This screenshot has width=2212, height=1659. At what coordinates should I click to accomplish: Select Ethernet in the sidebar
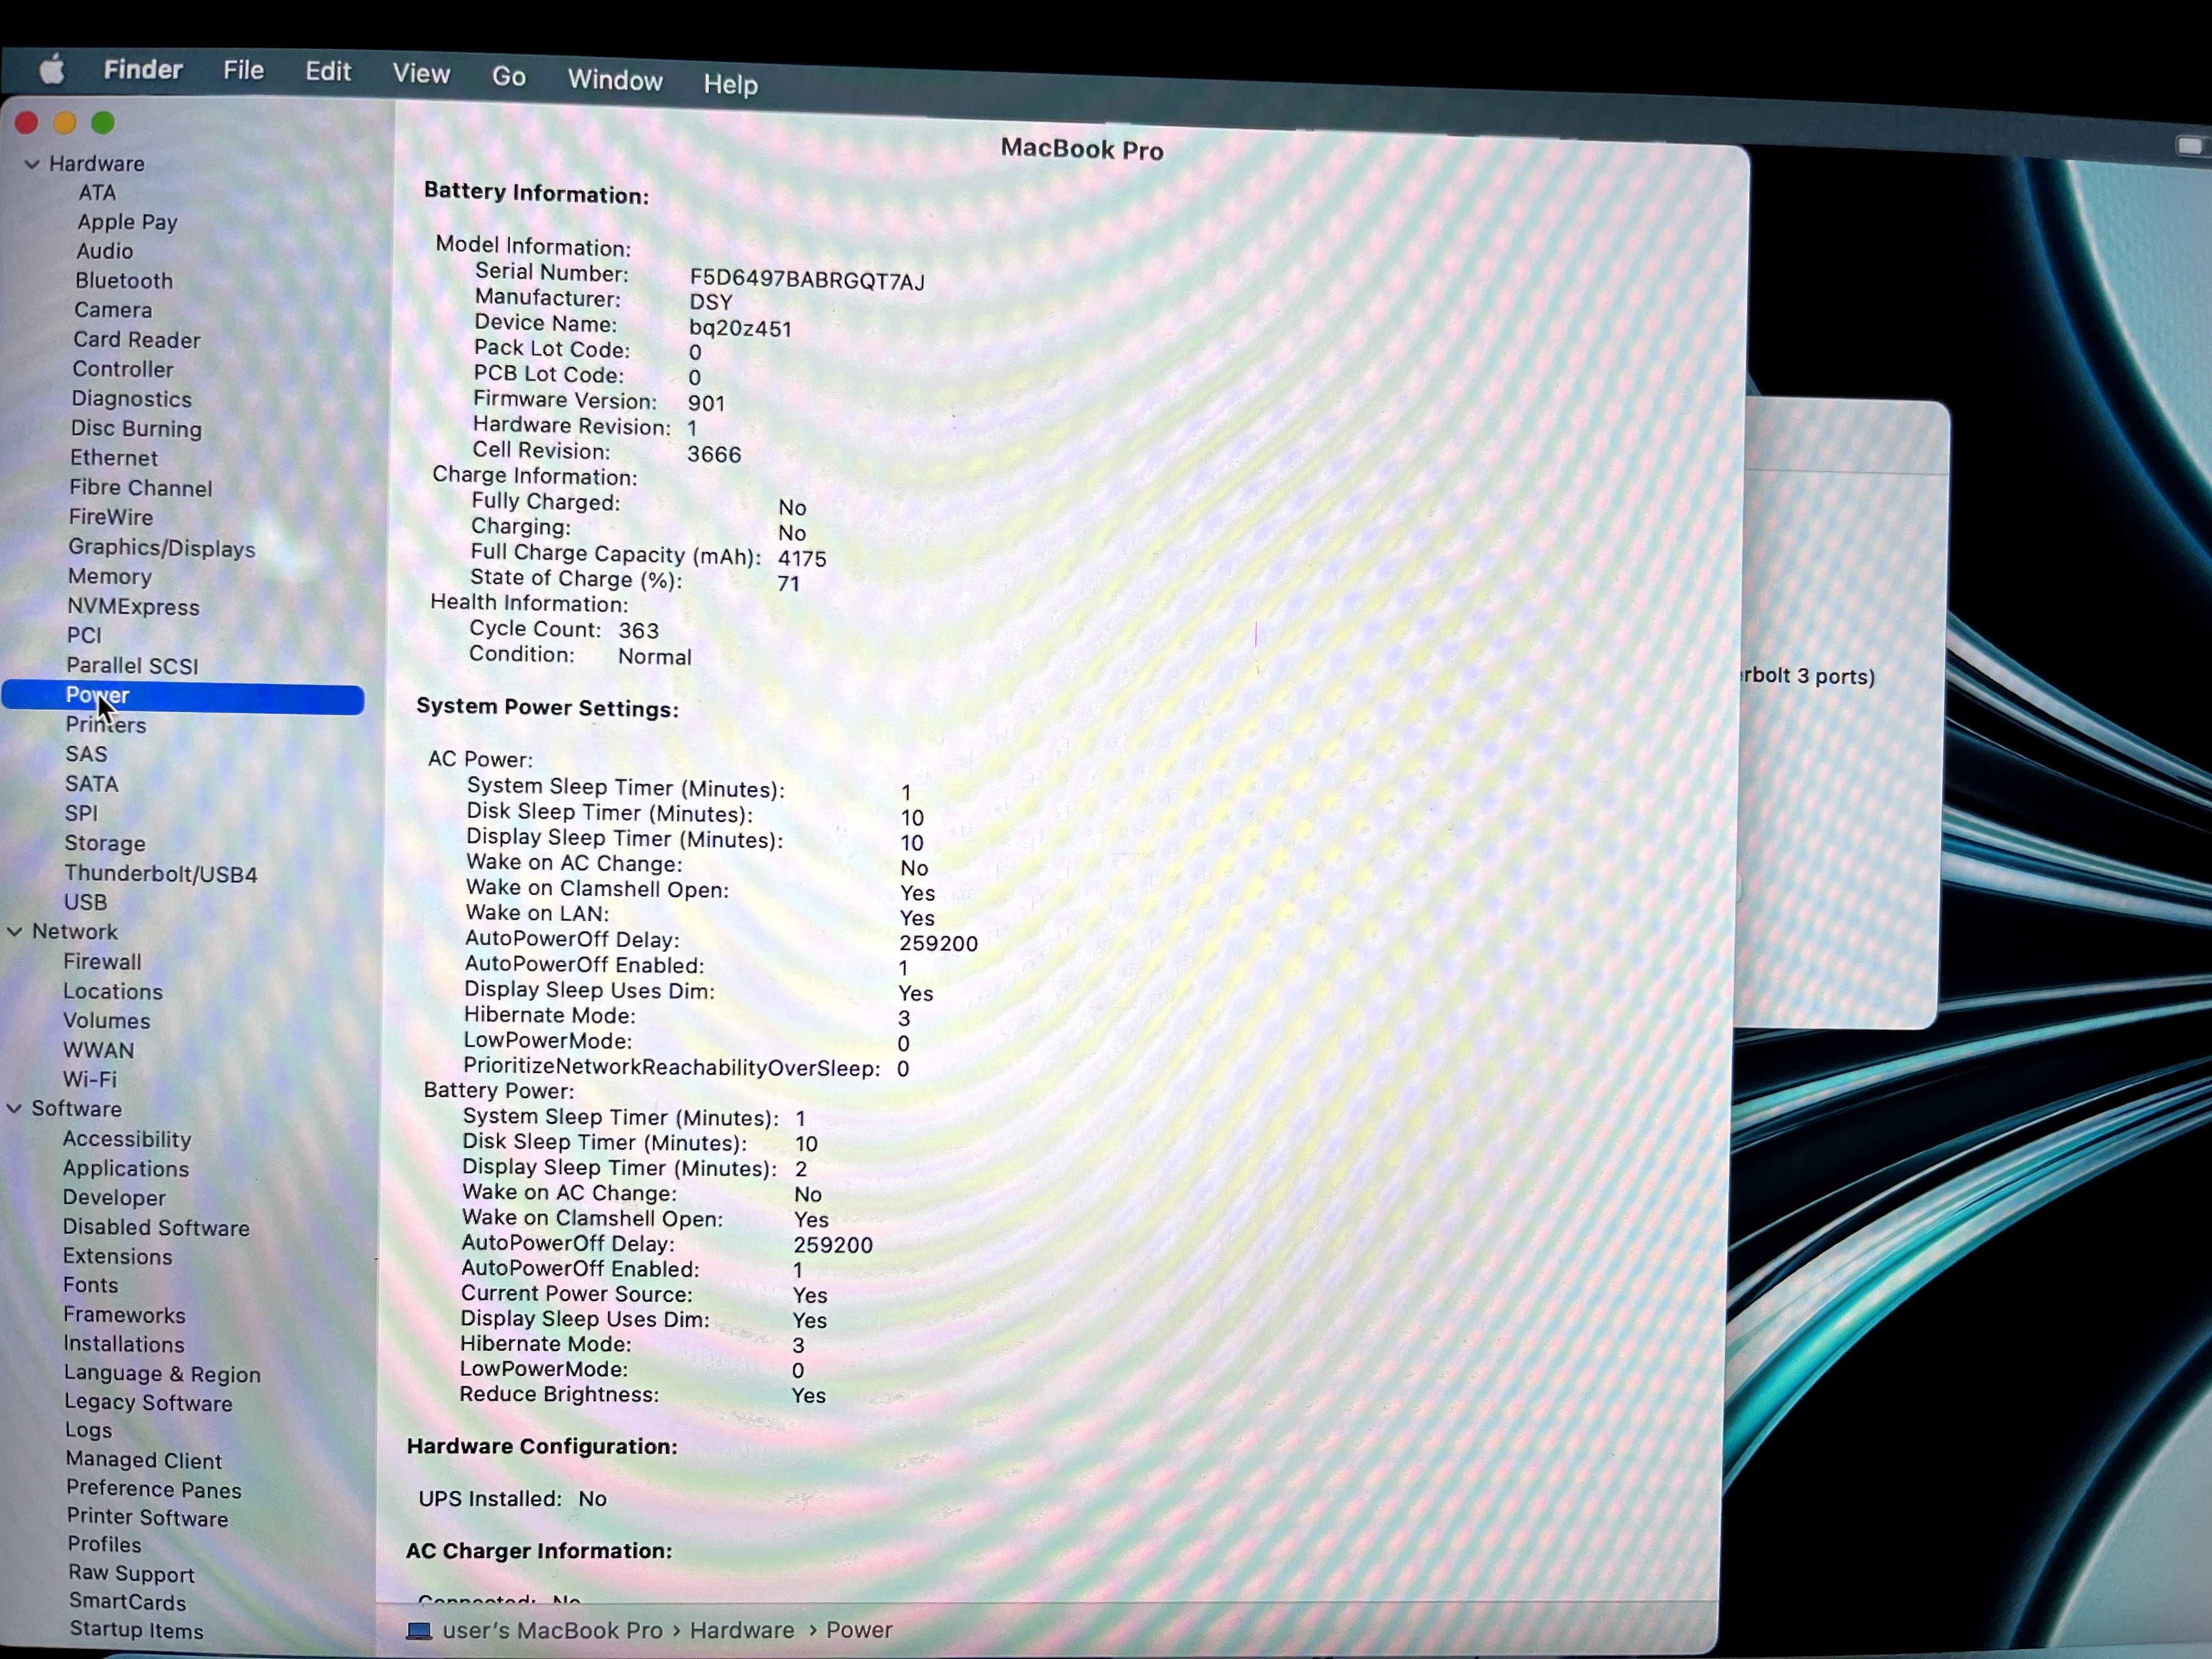coord(114,458)
